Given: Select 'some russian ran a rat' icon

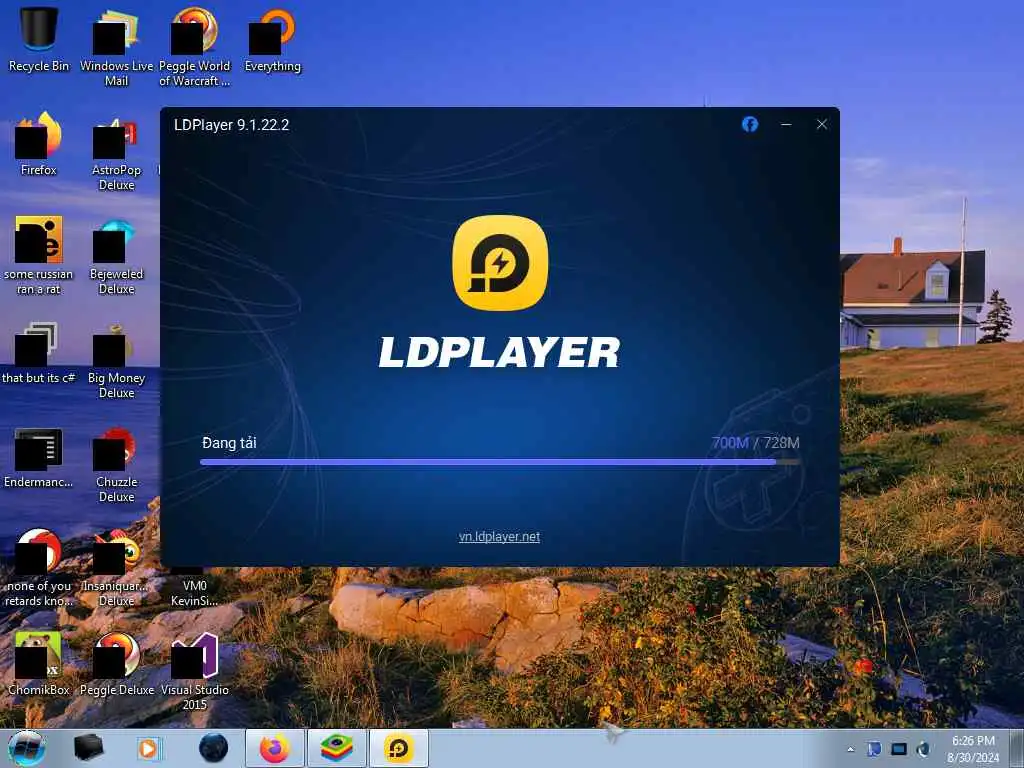Looking at the screenshot, I should [39, 255].
